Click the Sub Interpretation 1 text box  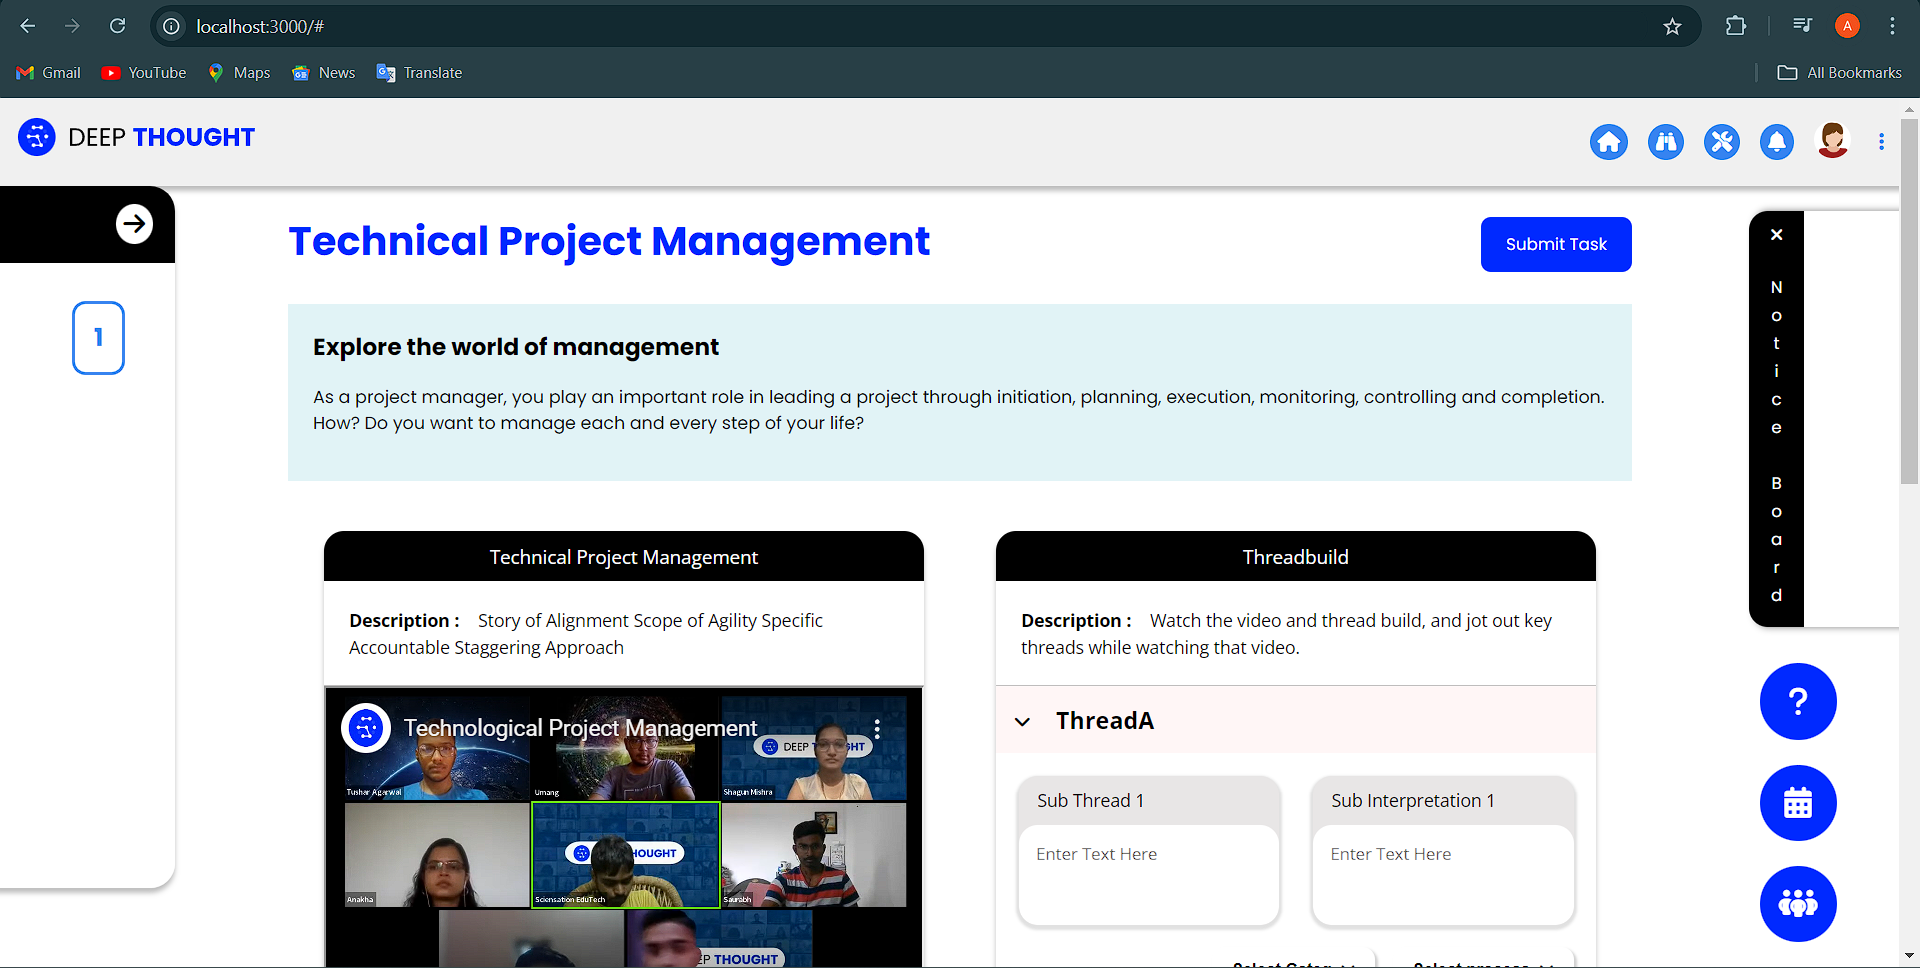(1443, 875)
